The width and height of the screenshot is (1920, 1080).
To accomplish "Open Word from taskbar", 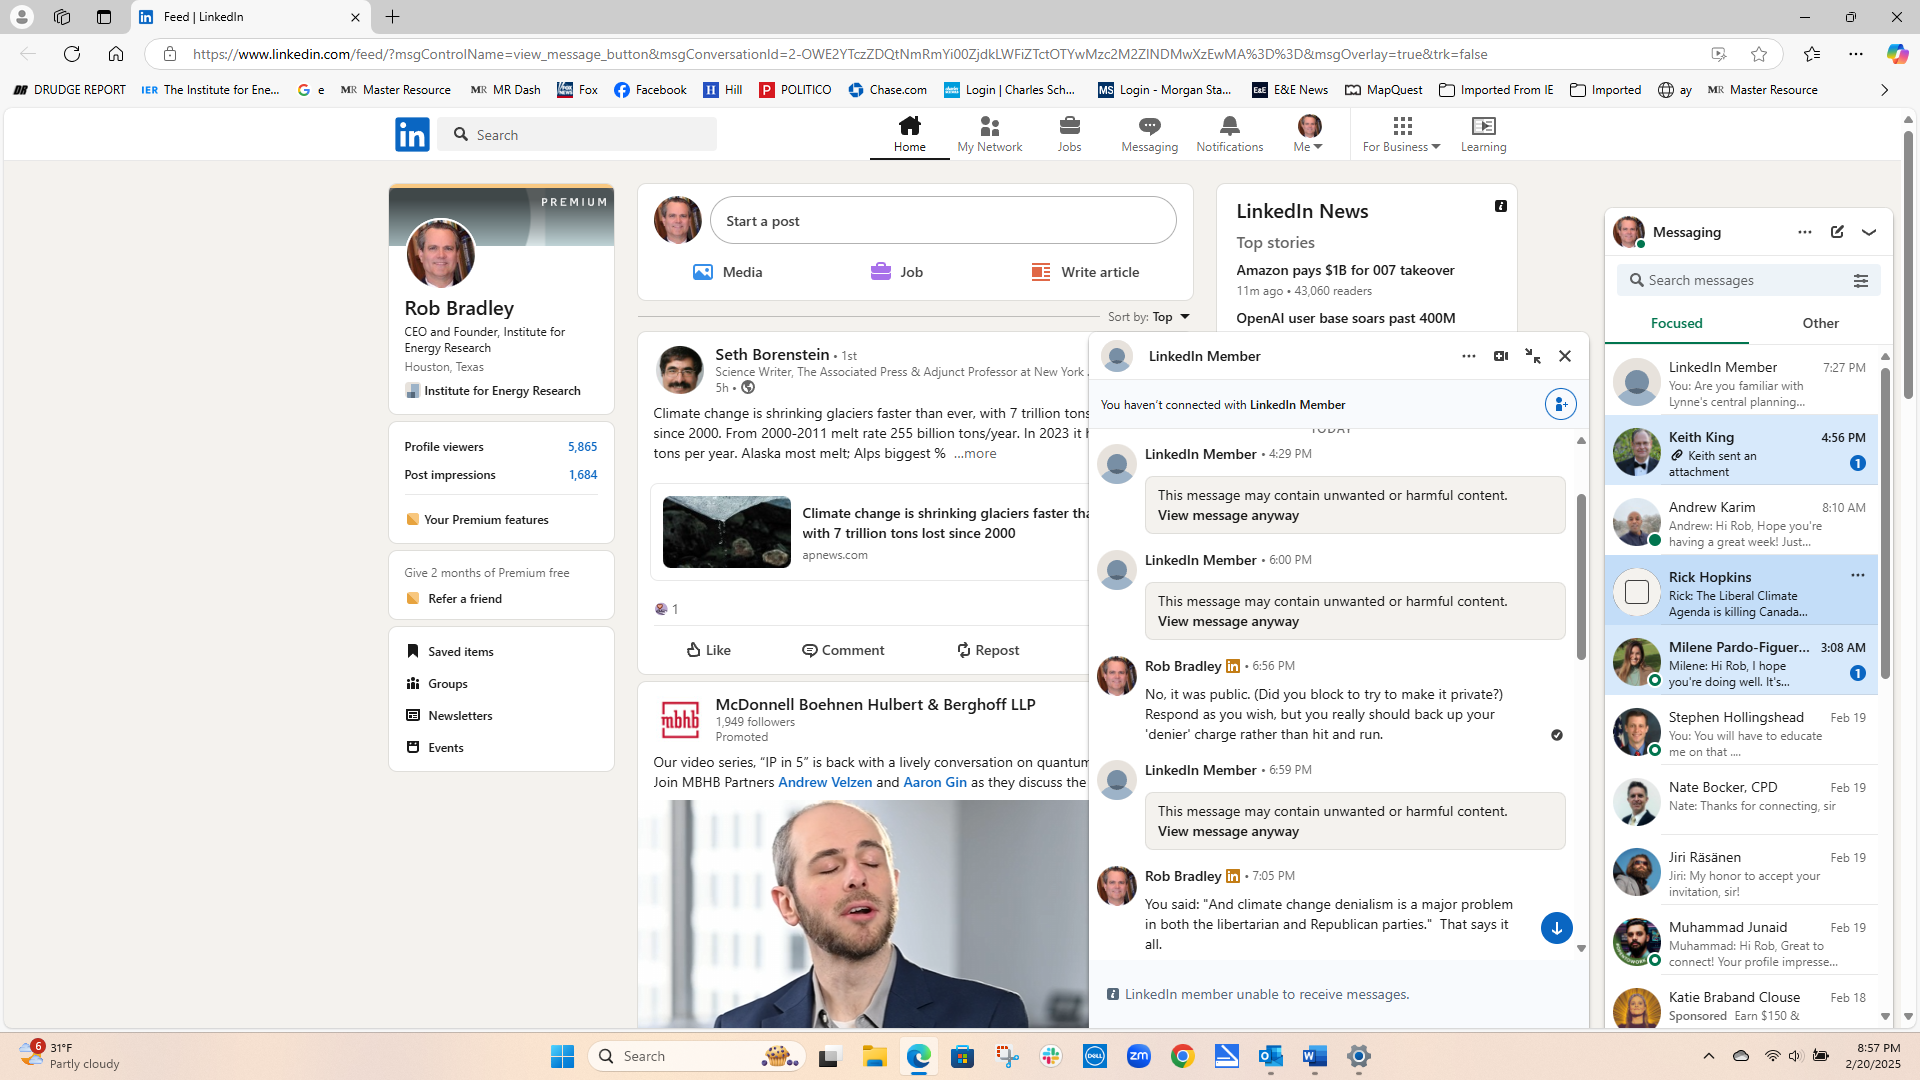I will point(1314,1056).
